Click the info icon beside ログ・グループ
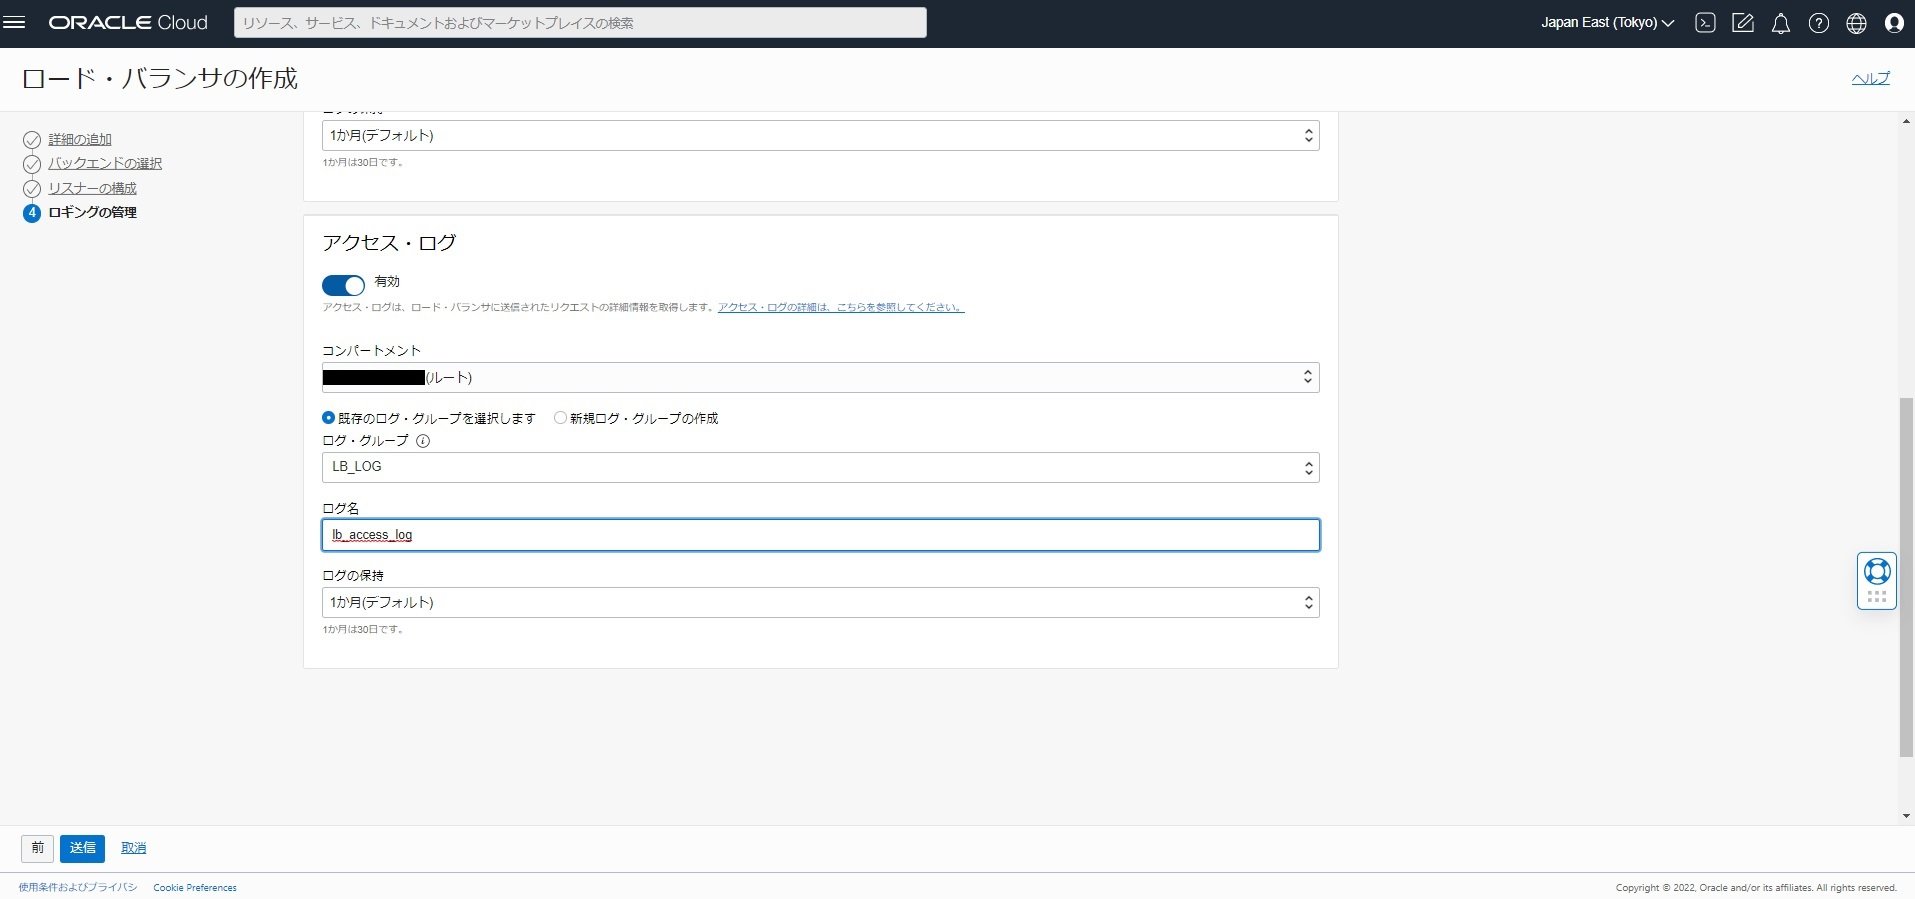The image size is (1915, 899). (423, 441)
